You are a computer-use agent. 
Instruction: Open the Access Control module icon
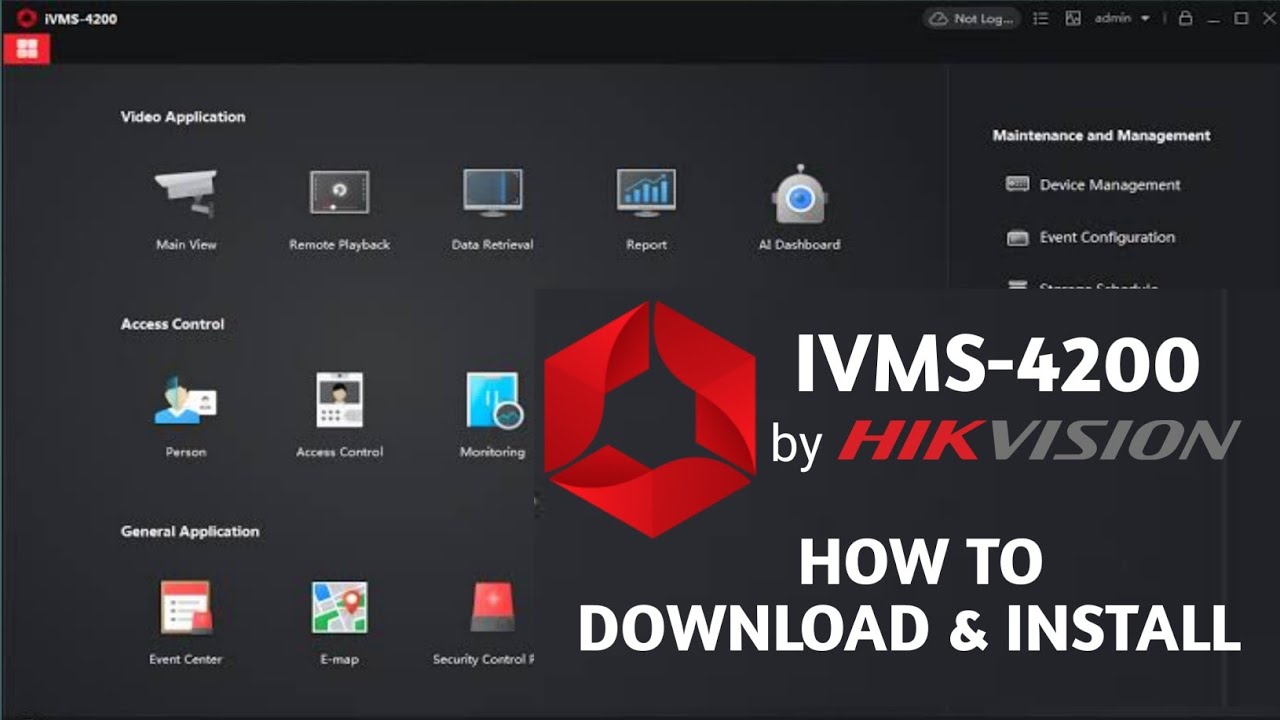click(339, 400)
